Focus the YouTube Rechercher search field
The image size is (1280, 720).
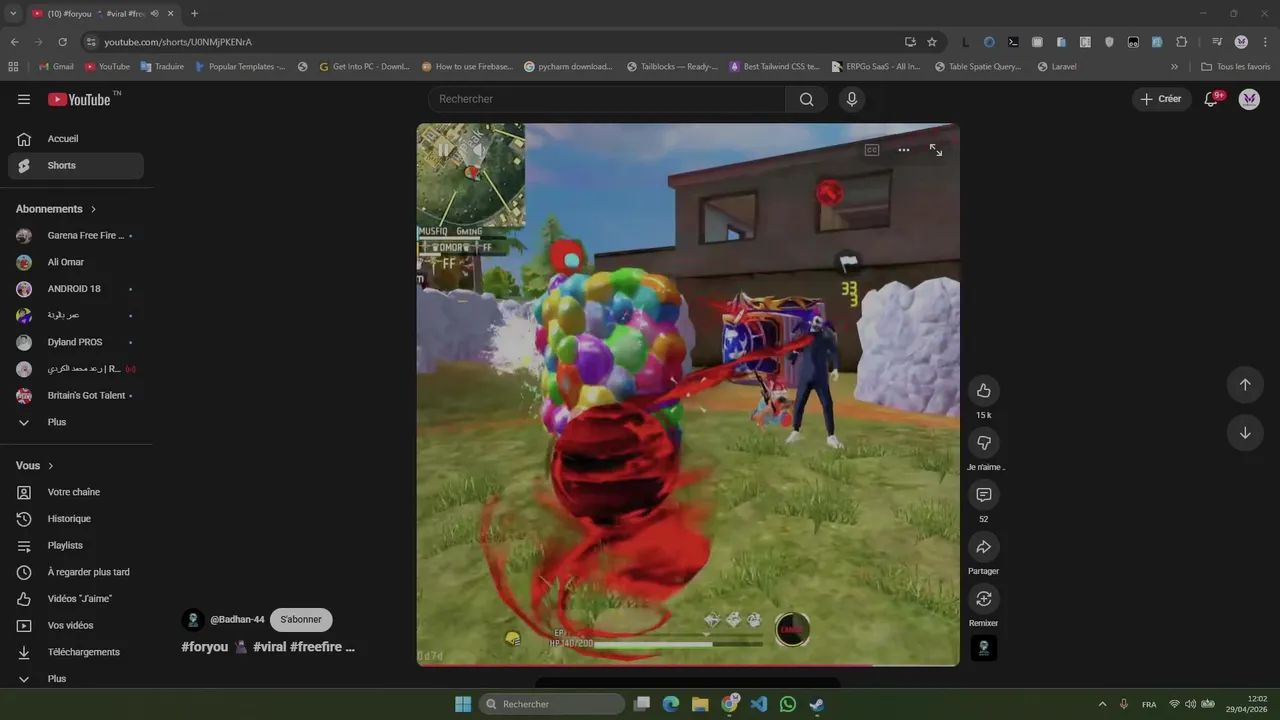[607, 99]
